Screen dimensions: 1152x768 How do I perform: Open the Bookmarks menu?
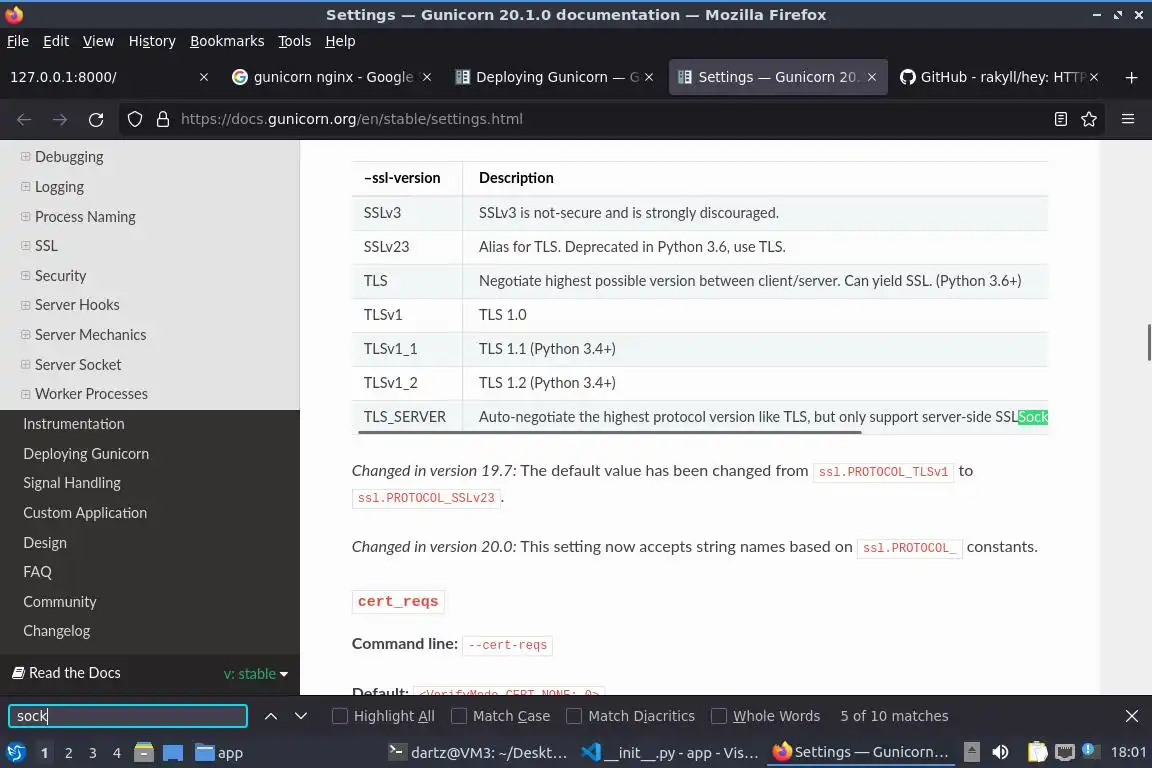pyautogui.click(x=227, y=41)
